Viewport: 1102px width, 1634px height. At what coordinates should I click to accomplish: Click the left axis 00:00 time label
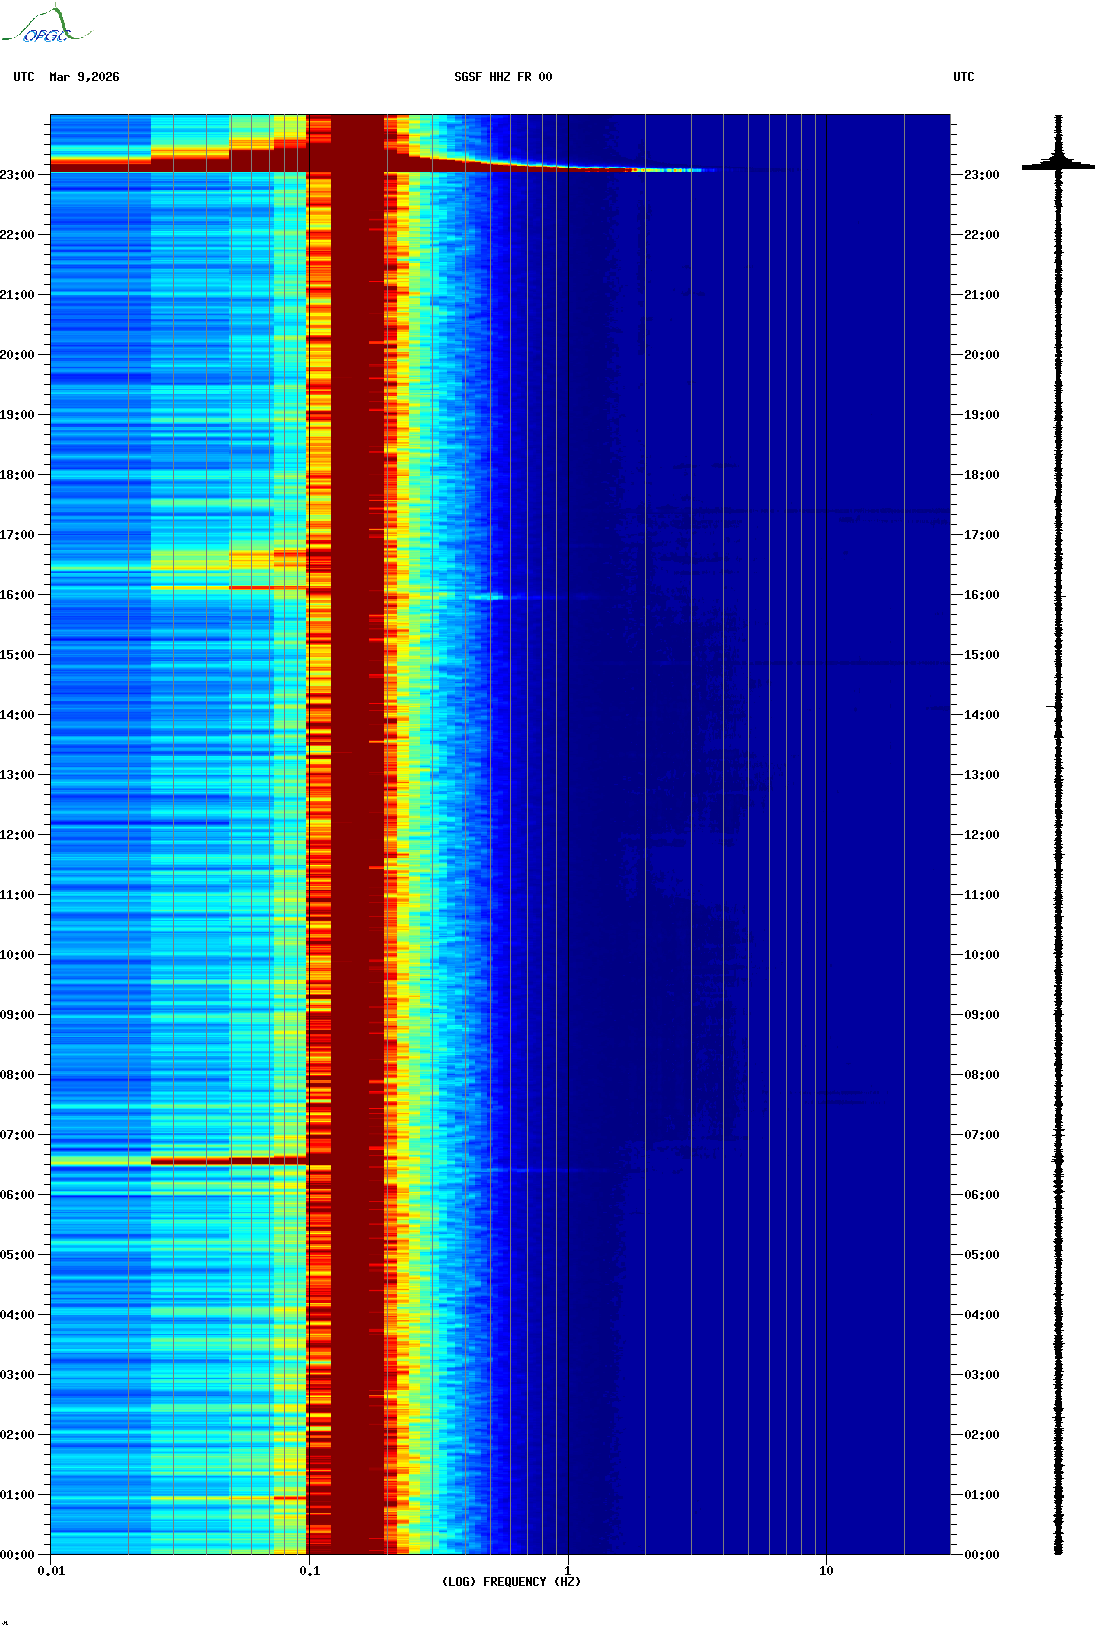coord(17,1555)
